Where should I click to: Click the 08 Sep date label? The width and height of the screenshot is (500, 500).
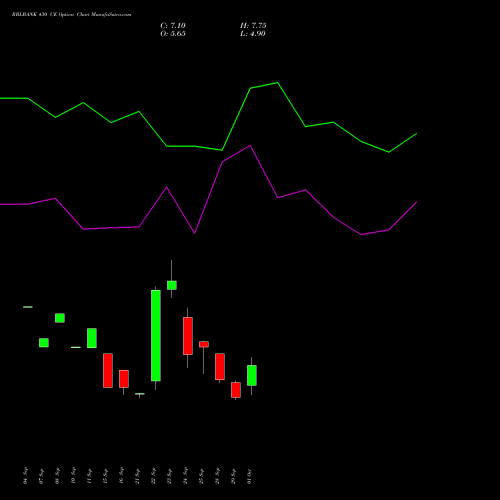pos(58,476)
